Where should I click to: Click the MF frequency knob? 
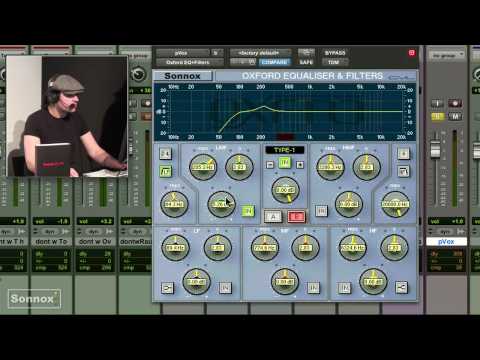coord(265,248)
